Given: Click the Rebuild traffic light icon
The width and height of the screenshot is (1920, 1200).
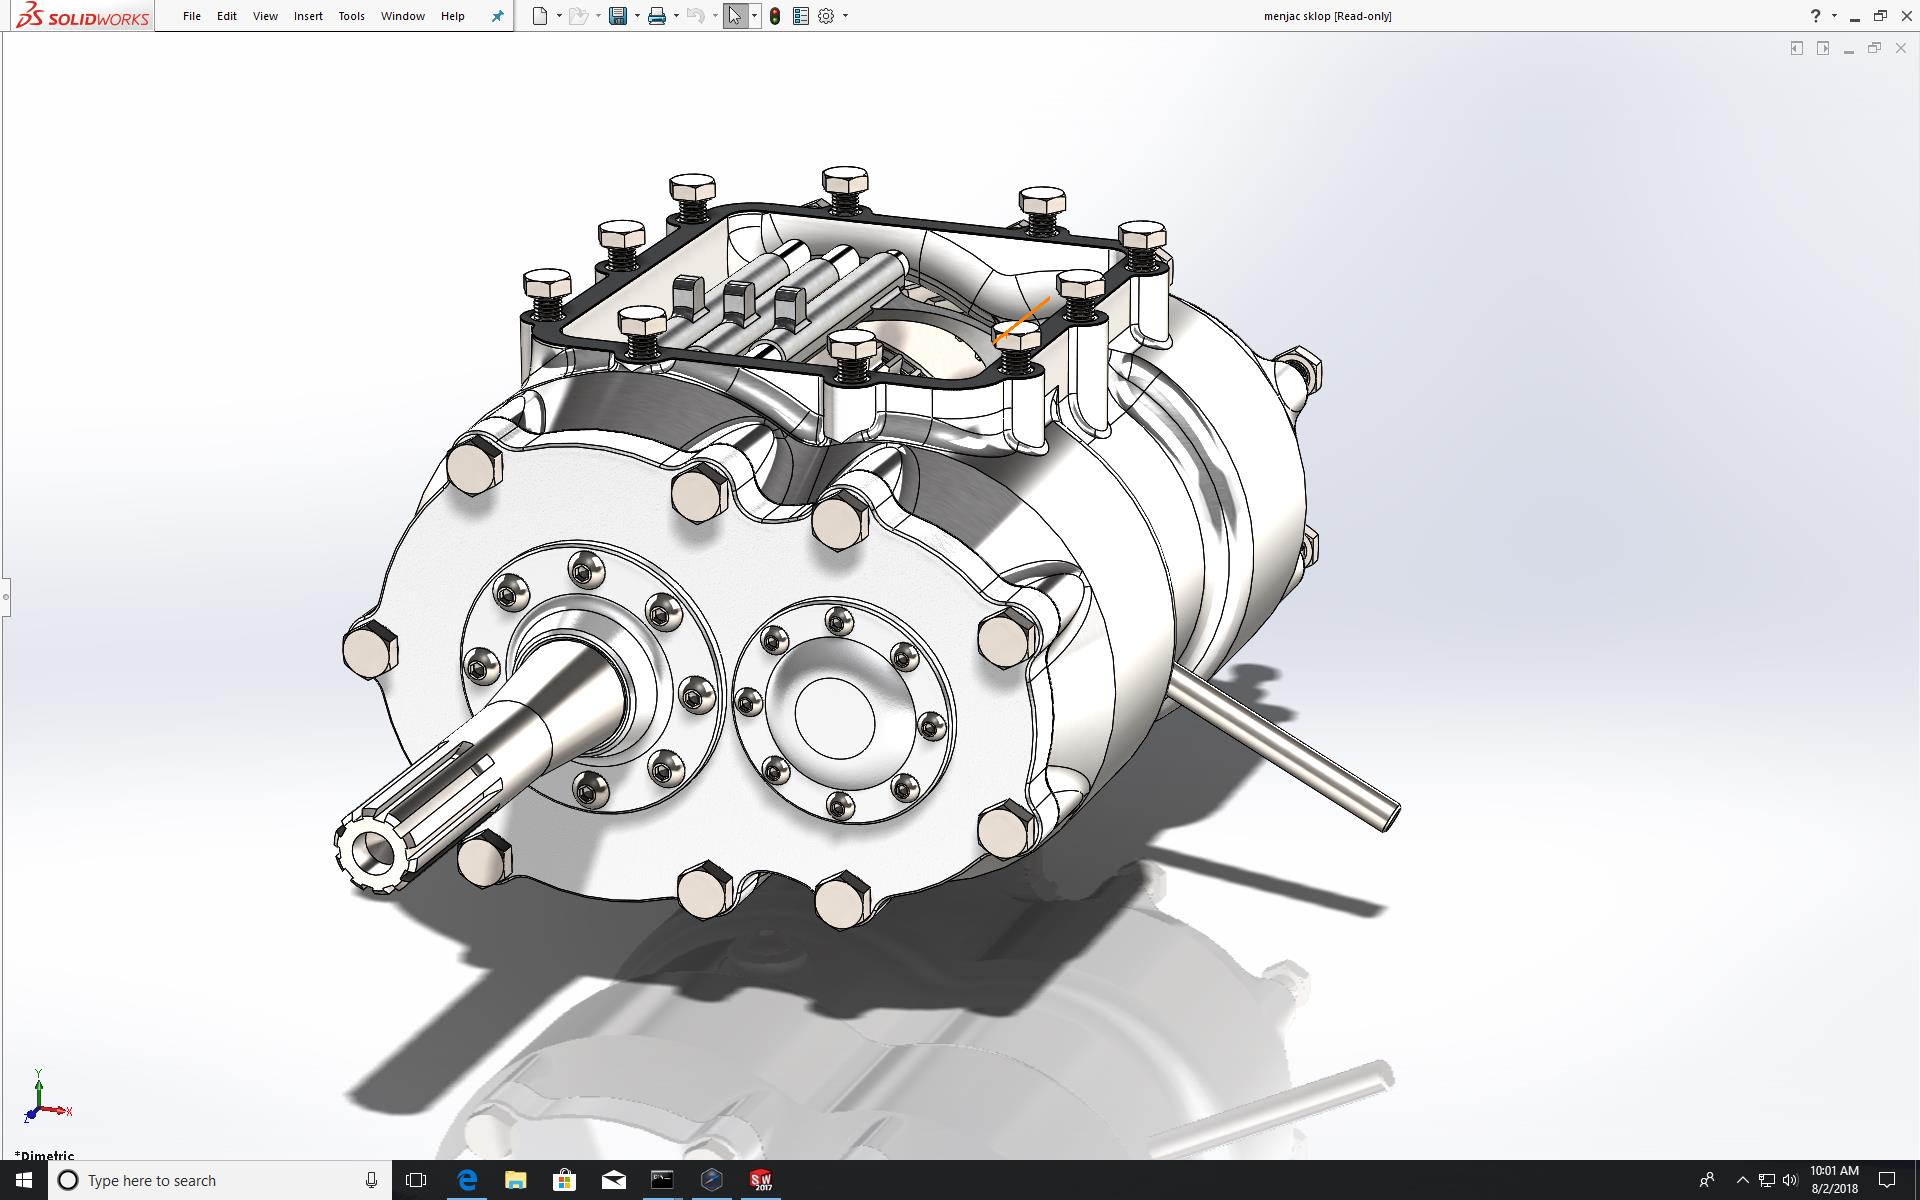Looking at the screenshot, I should 775,16.
